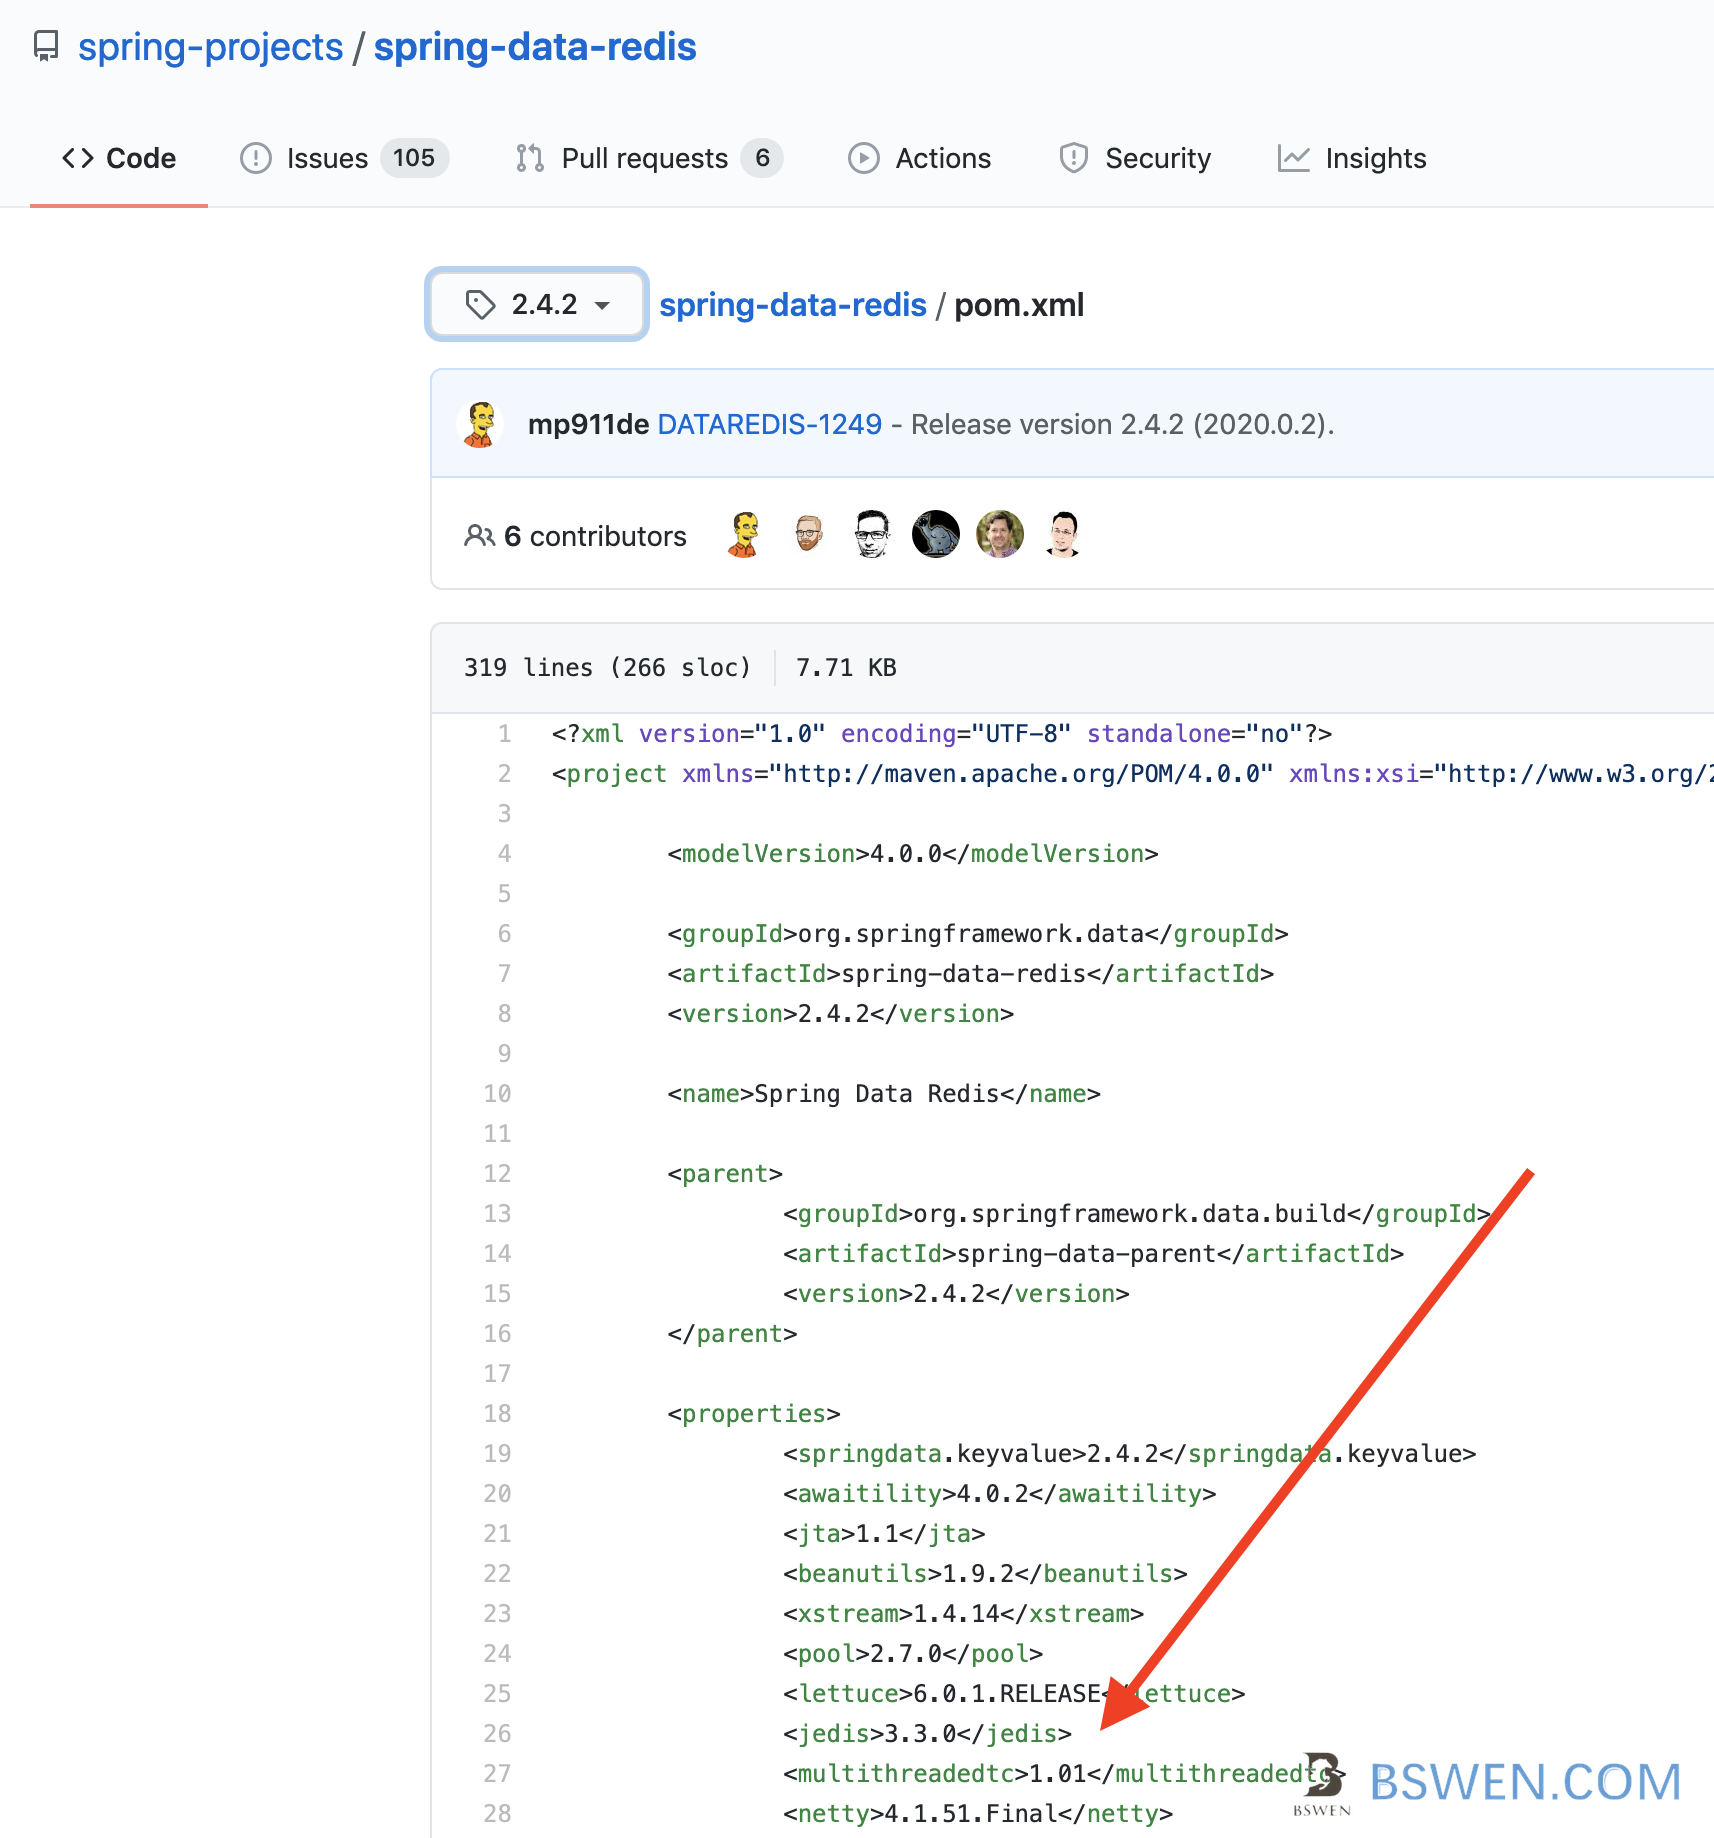
Task: Open the Issues tab
Action: [344, 158]
